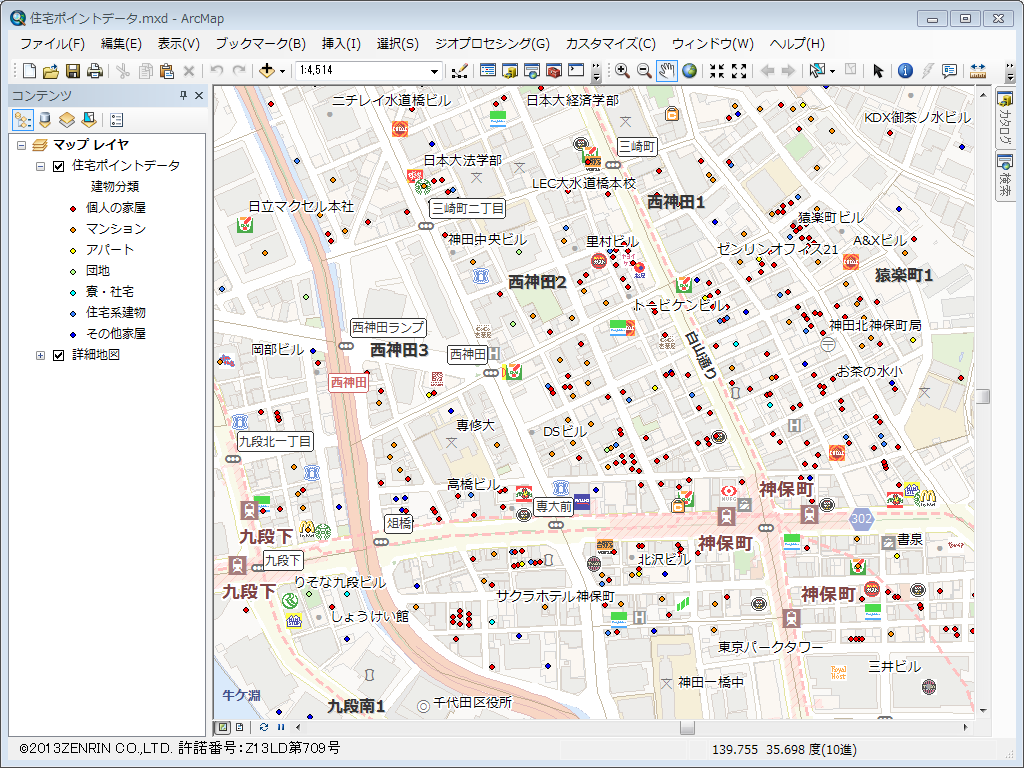Image resolution: width=1024 pixels, height=768 pixels.
Task: Toggle 詳細地図 layer visibility
Action: pyautogui.click(x=59, y=355)
